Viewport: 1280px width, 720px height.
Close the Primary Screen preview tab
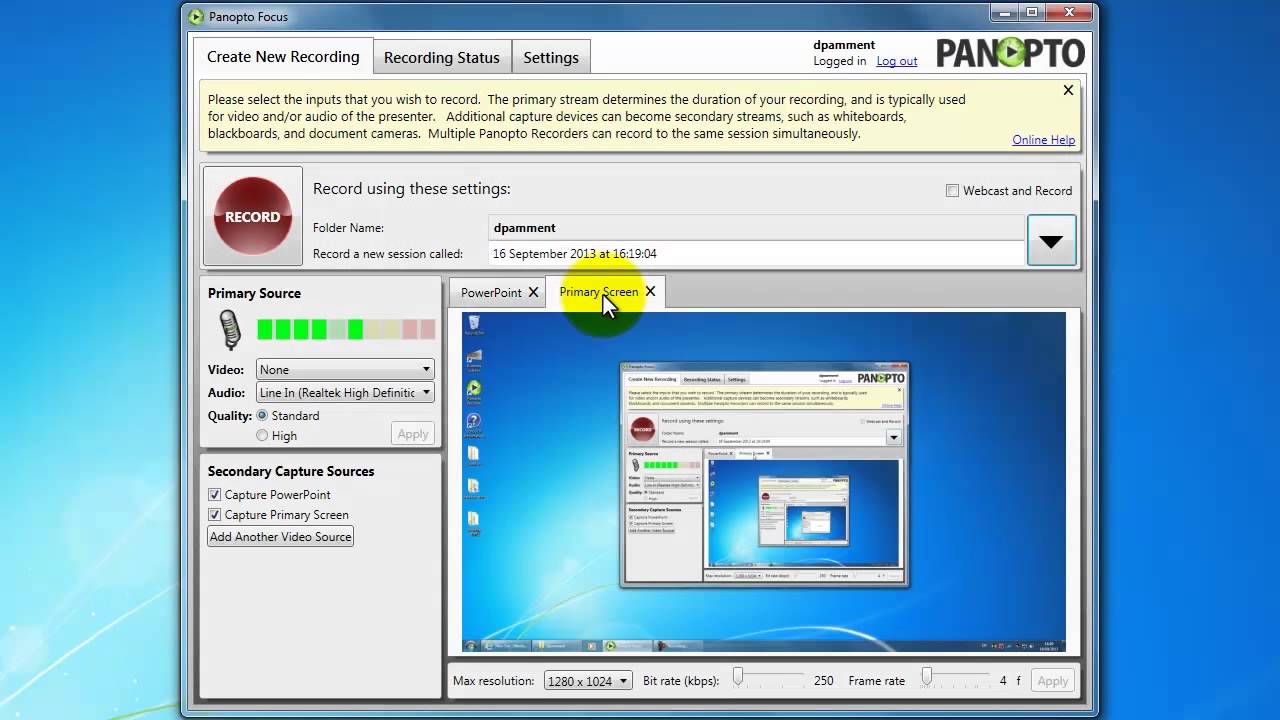tap(650, 291)
